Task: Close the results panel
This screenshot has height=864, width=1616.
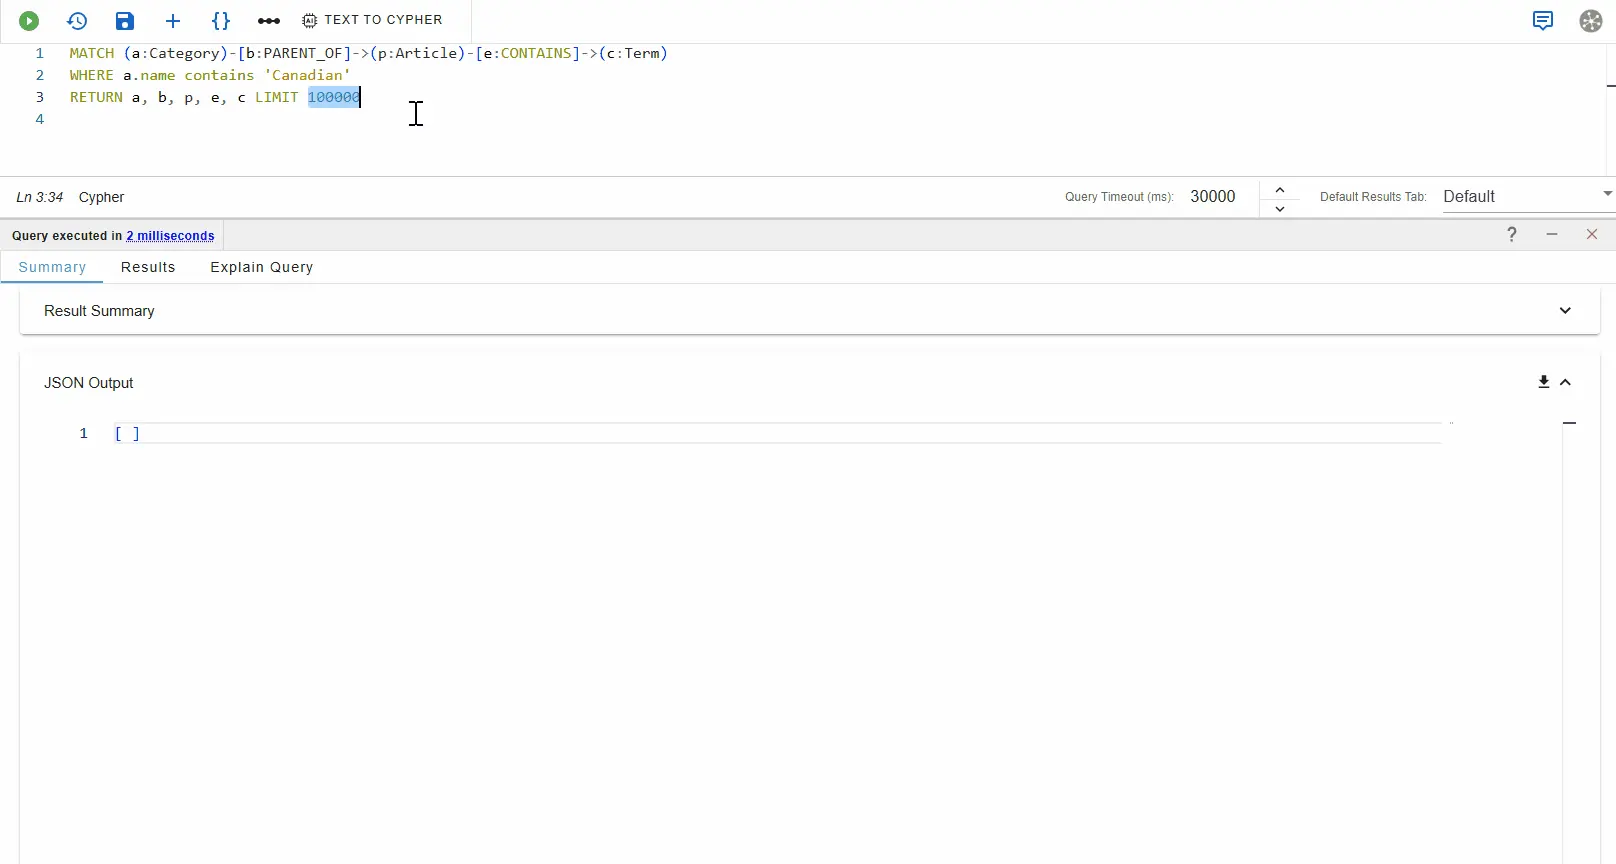Action: click(1592, 234)
